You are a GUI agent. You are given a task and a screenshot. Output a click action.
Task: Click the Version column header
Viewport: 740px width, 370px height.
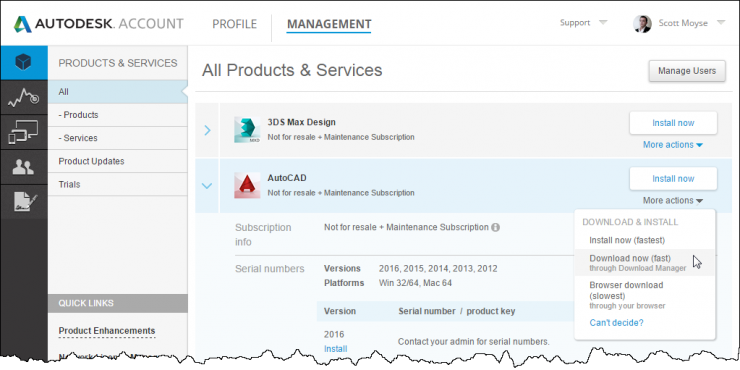pyautogui.click(x=340, y=311)
